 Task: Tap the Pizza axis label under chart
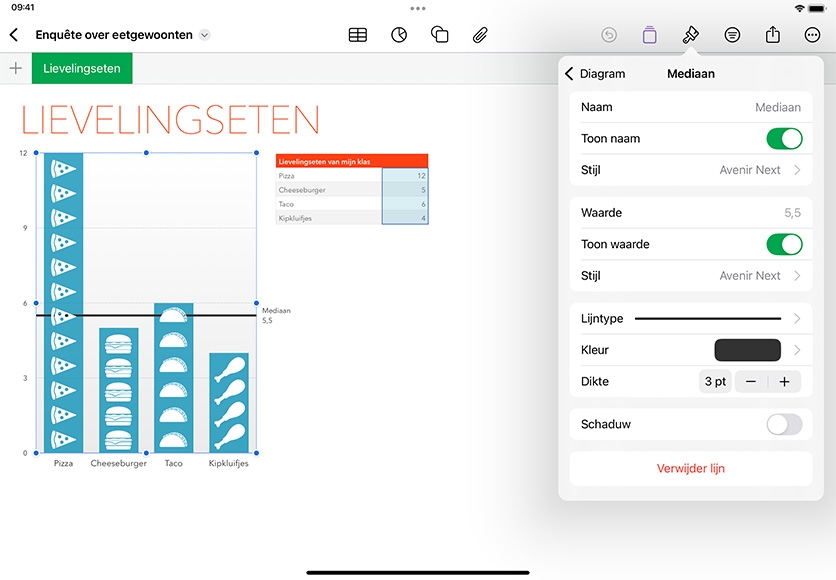coord(63,463)
